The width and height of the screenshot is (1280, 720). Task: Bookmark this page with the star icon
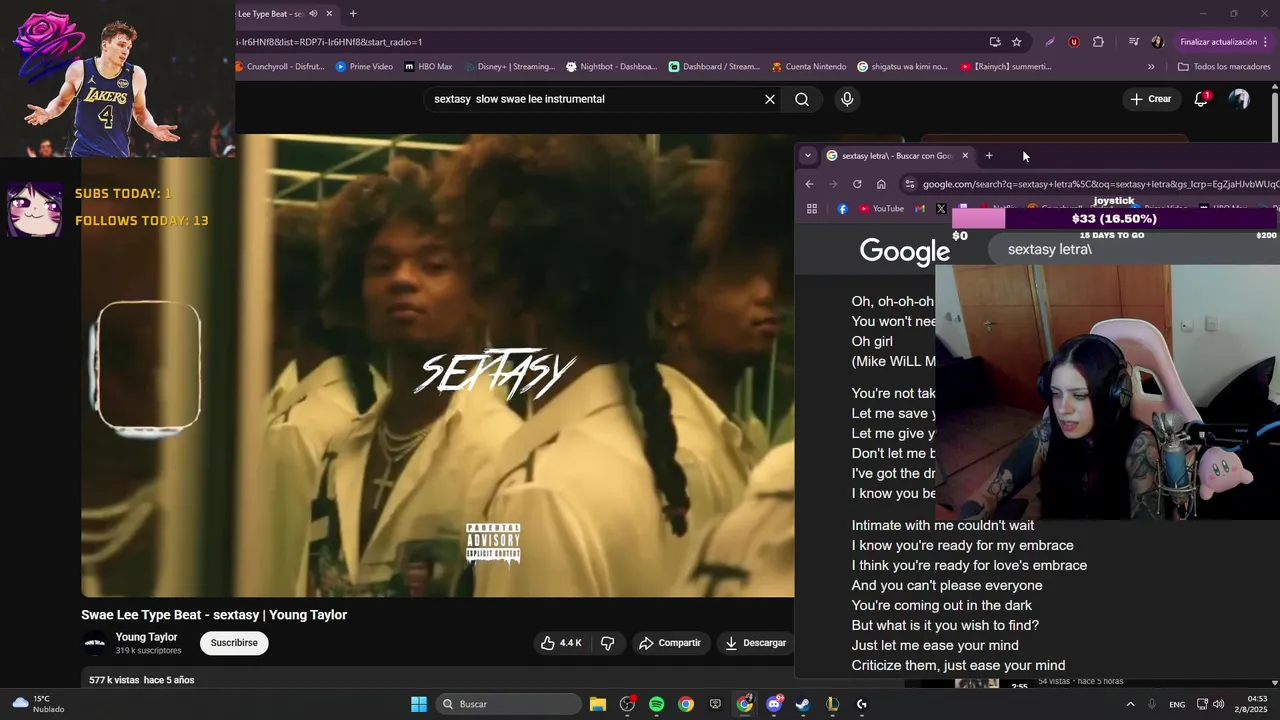1017,42
